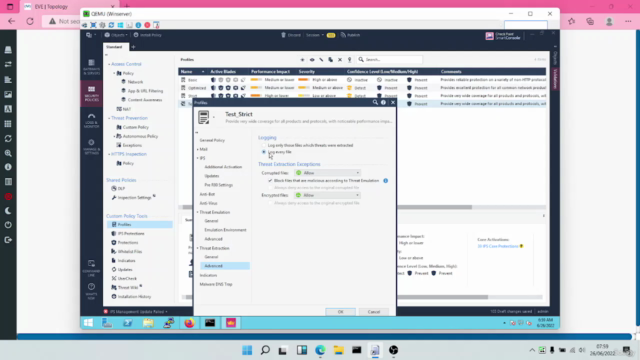This screenshot has height=360, width=640.
Task: Open Microsoft Edge in host taskbar
Action: [320, 350]
